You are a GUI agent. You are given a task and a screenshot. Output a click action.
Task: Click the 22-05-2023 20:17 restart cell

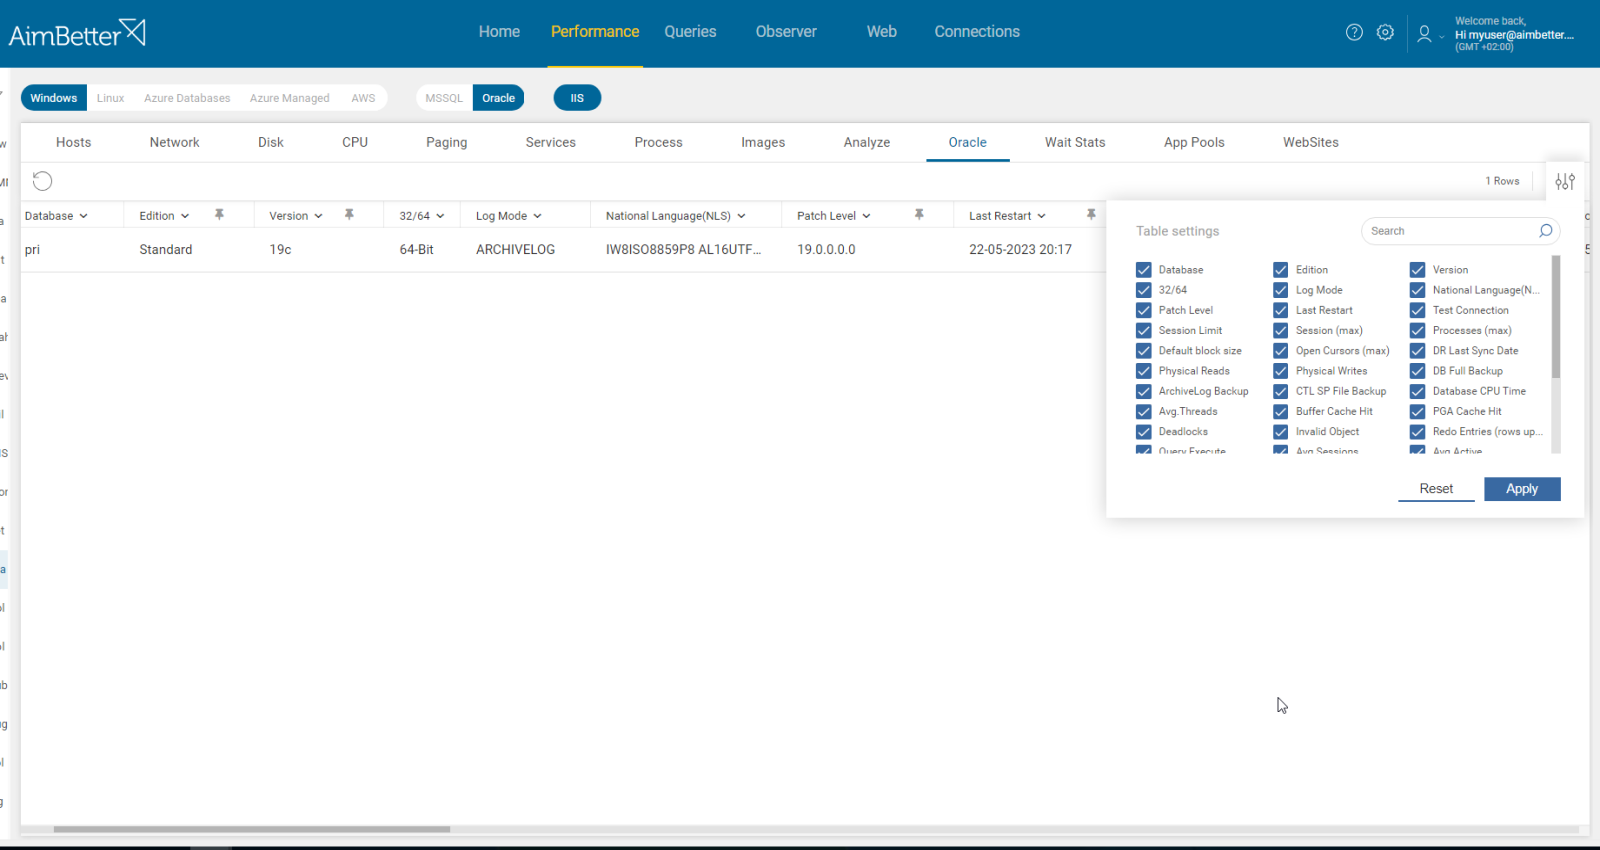[1020, 250]
